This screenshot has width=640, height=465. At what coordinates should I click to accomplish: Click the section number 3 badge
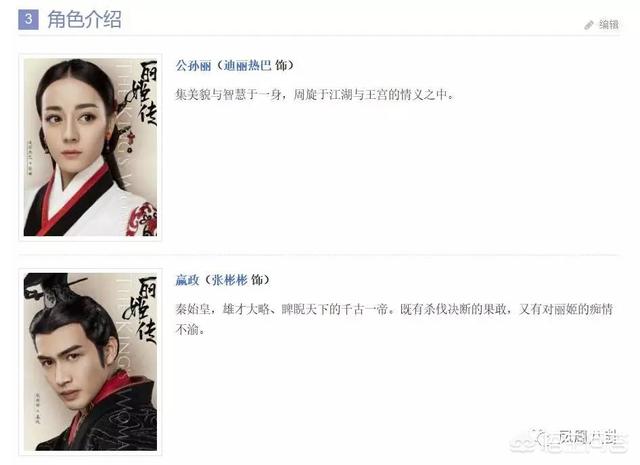coord(28,19)
